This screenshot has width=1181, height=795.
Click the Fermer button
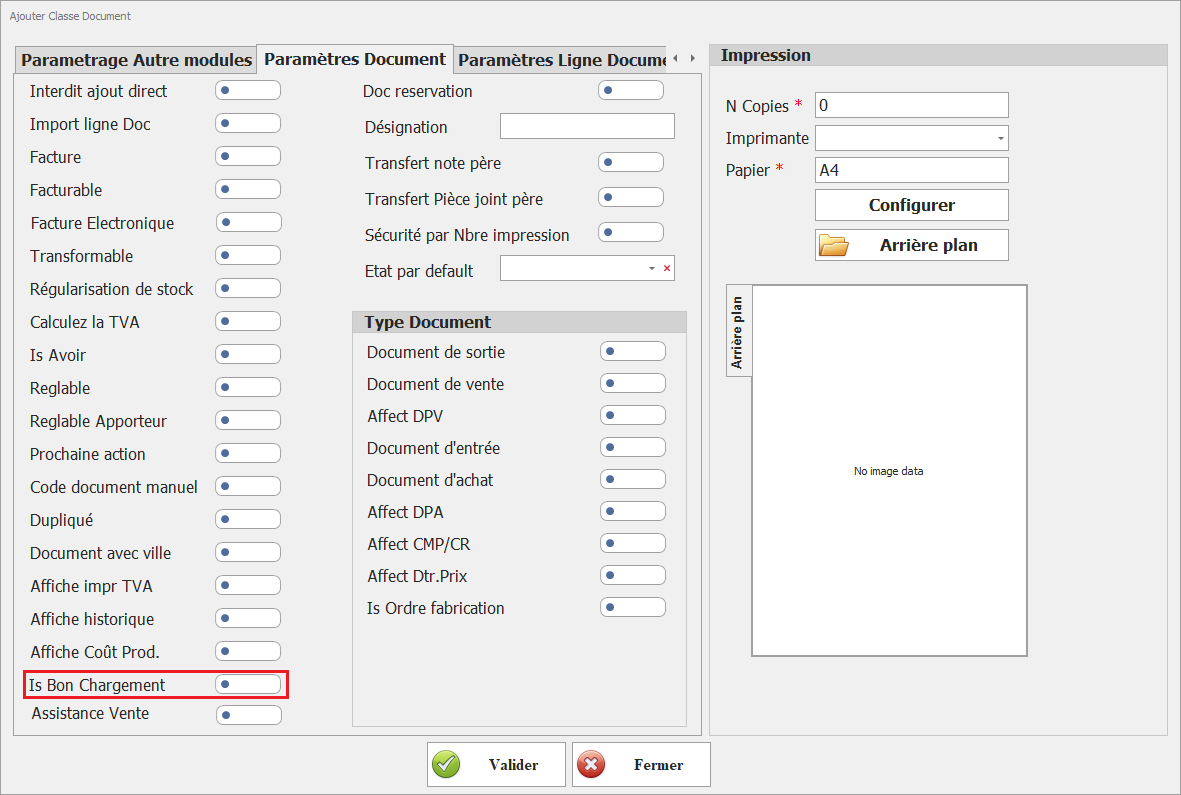(641, 765)
